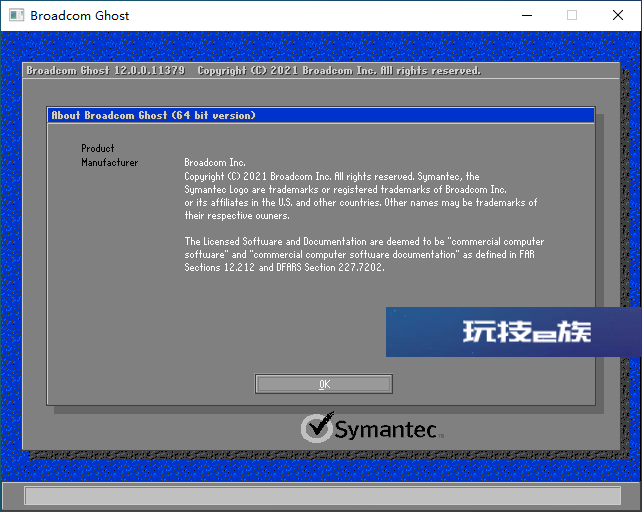Click the empty status bar field at bottom
The height and width of the screenshot is (512, 642).
pyautogui.click(x=323, y=496)
